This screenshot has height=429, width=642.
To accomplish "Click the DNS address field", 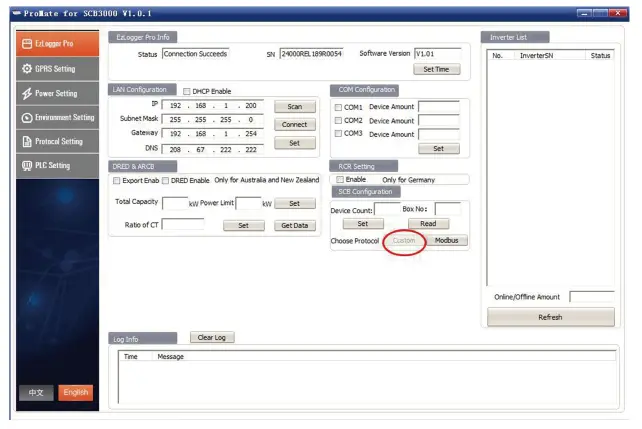I will pos(213,149).
